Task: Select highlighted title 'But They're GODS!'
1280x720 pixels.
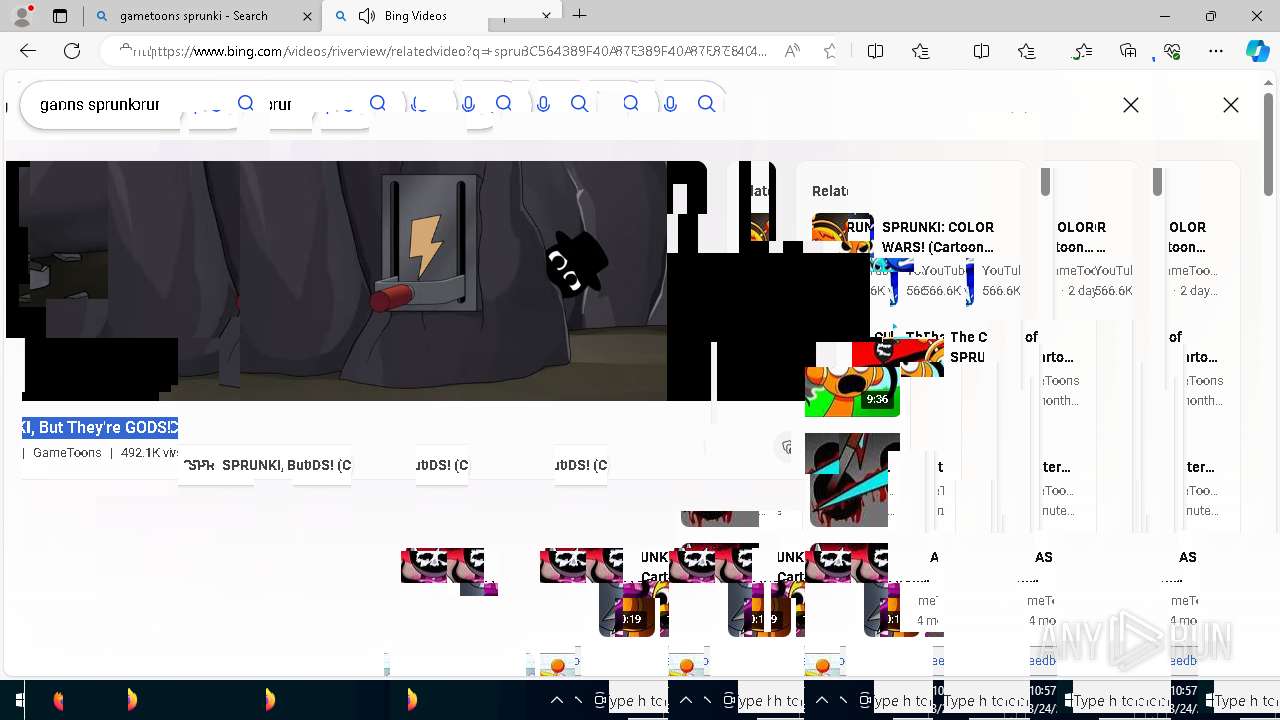Action: pyautogui.click(x=100, y=427)
